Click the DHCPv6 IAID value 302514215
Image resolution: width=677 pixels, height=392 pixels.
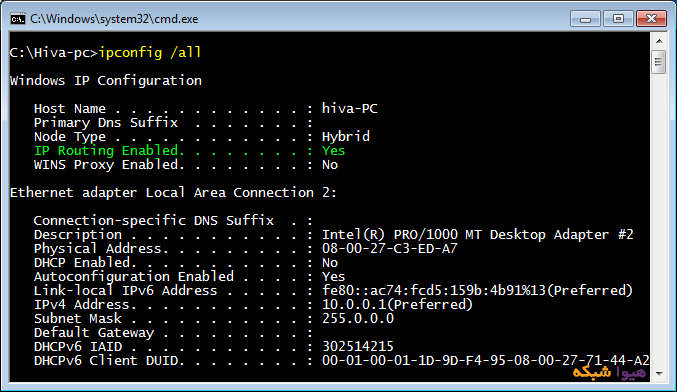point(358,347)
